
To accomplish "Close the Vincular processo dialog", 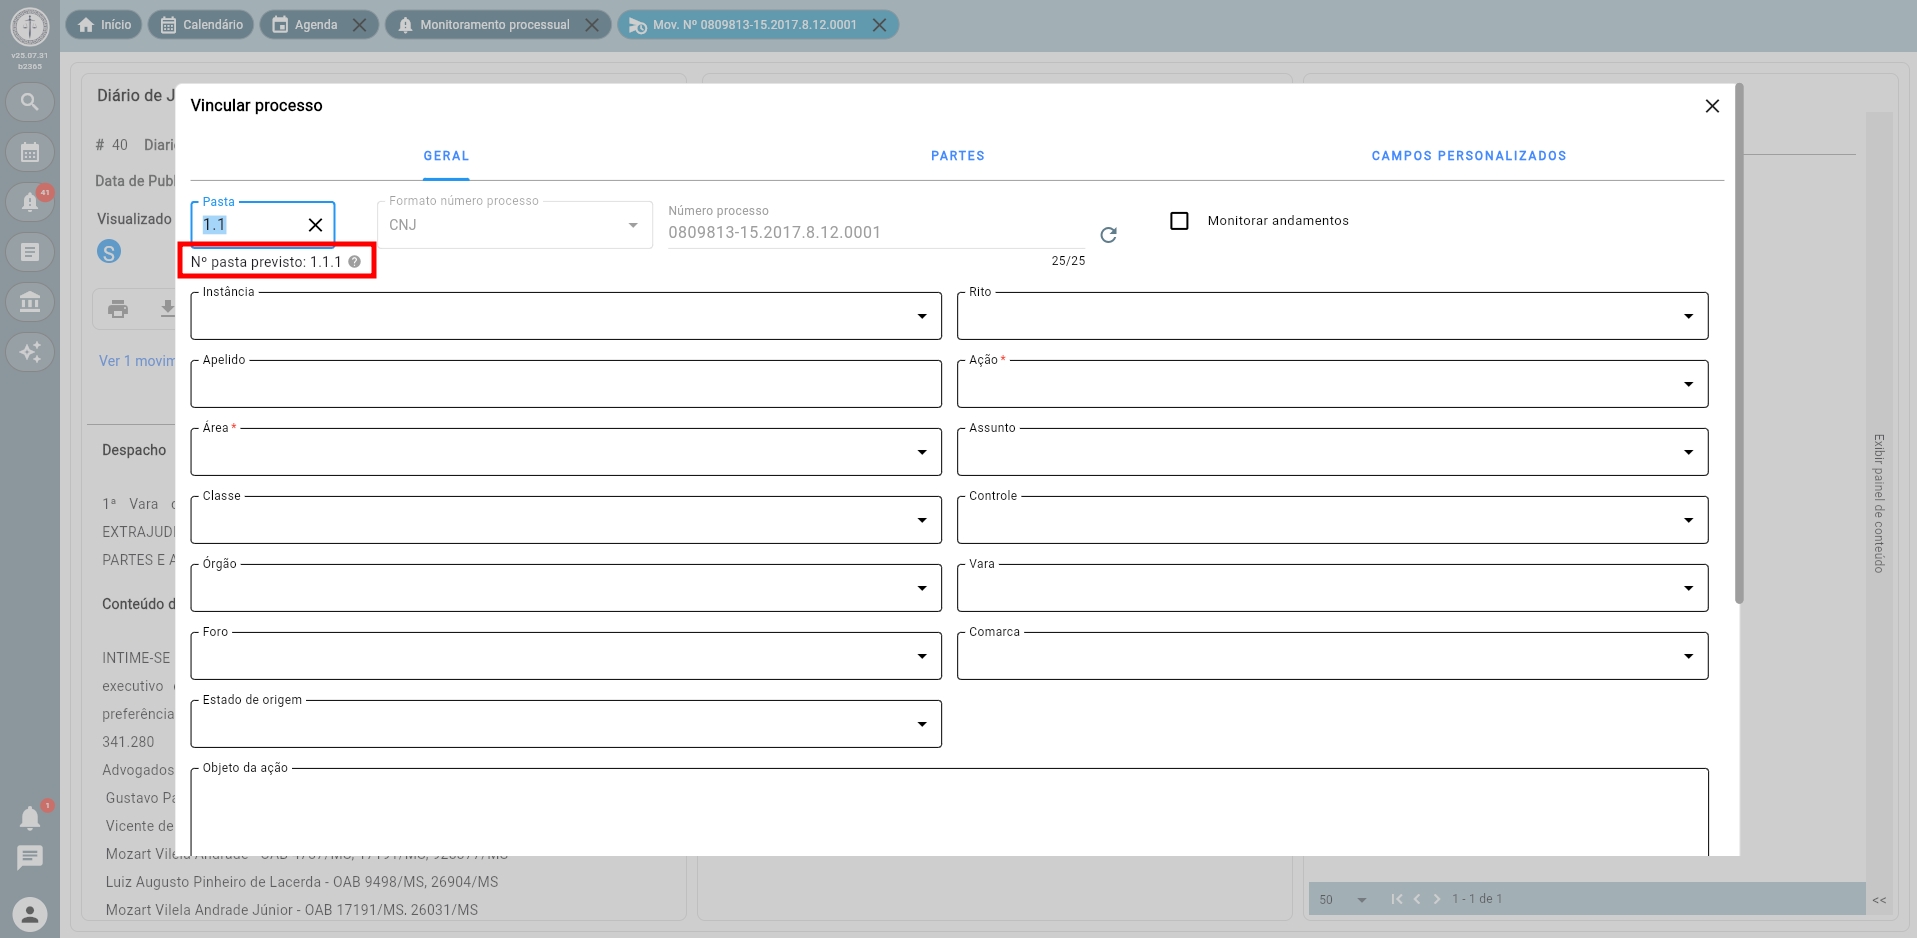I will (x=1712, y=106).
